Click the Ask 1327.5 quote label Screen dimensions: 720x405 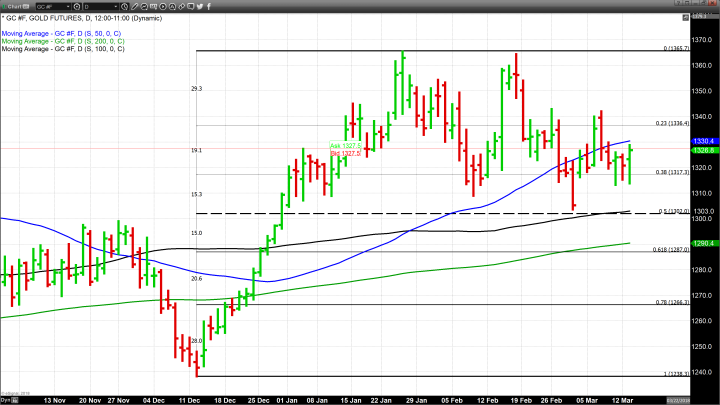pyautogui.click(x=343, y=146)
